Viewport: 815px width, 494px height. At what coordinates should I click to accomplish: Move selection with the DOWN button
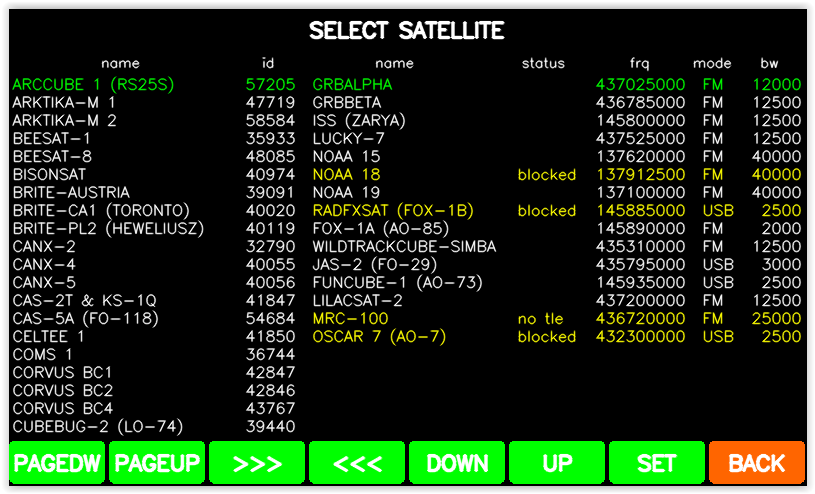(457, 462)
